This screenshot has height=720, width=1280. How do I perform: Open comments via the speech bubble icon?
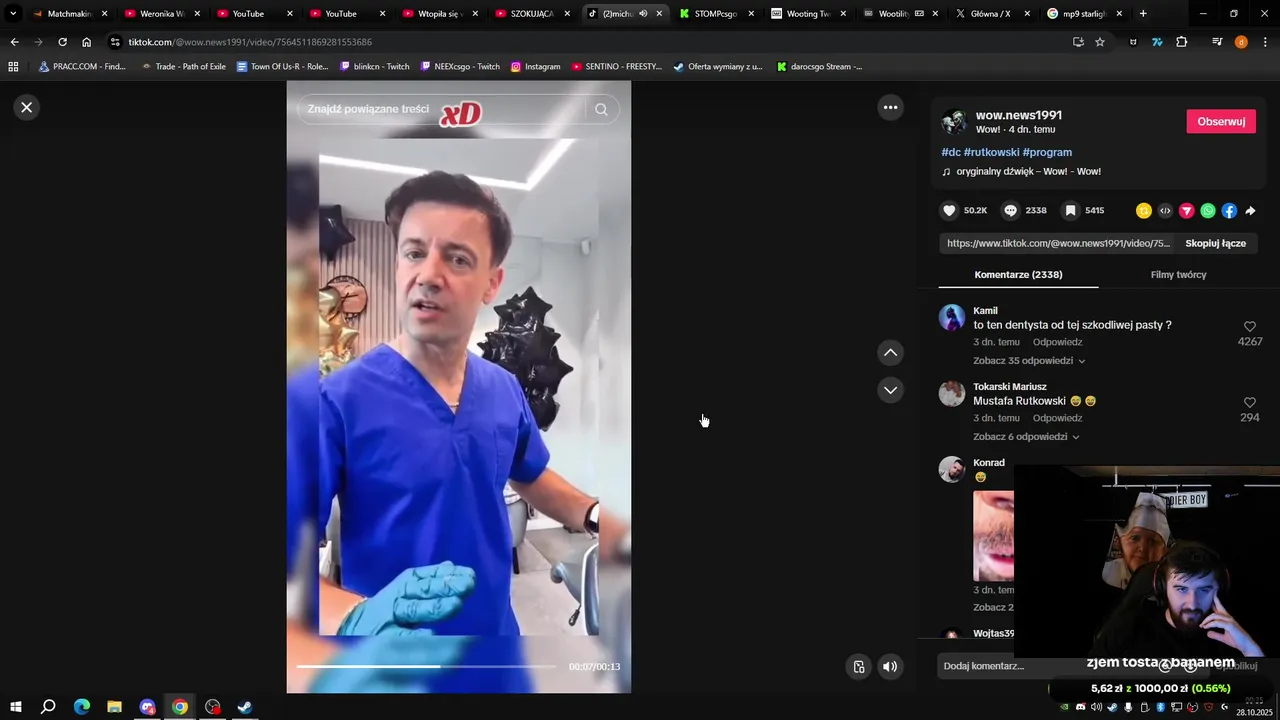pyautogui.click(x=1010, y=210)
